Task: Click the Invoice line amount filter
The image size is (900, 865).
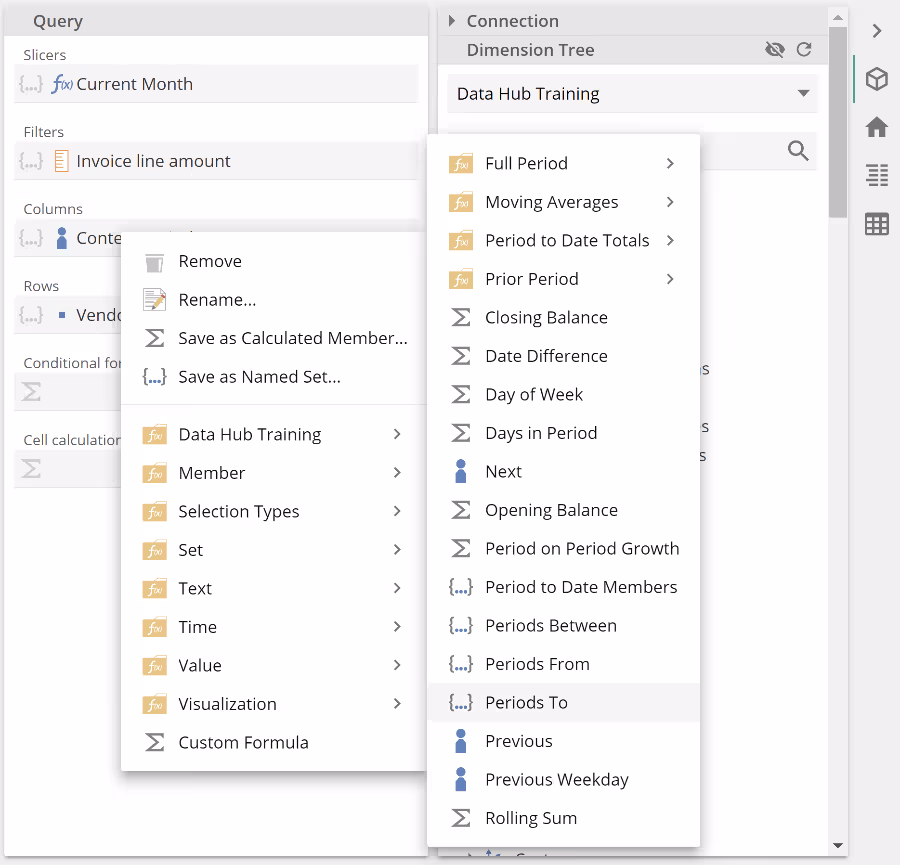Action: click(153, 162)
